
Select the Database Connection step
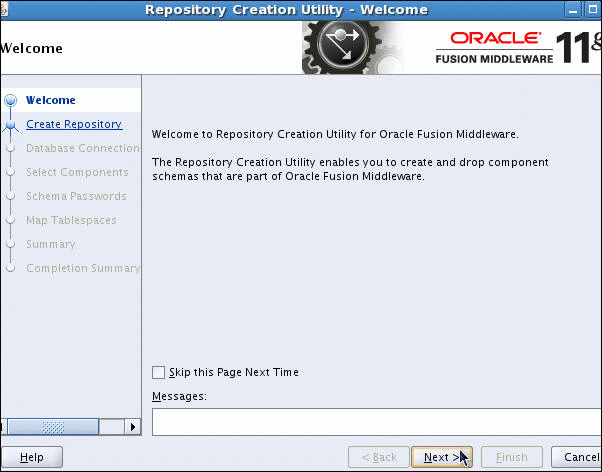(x=83, y=148)
